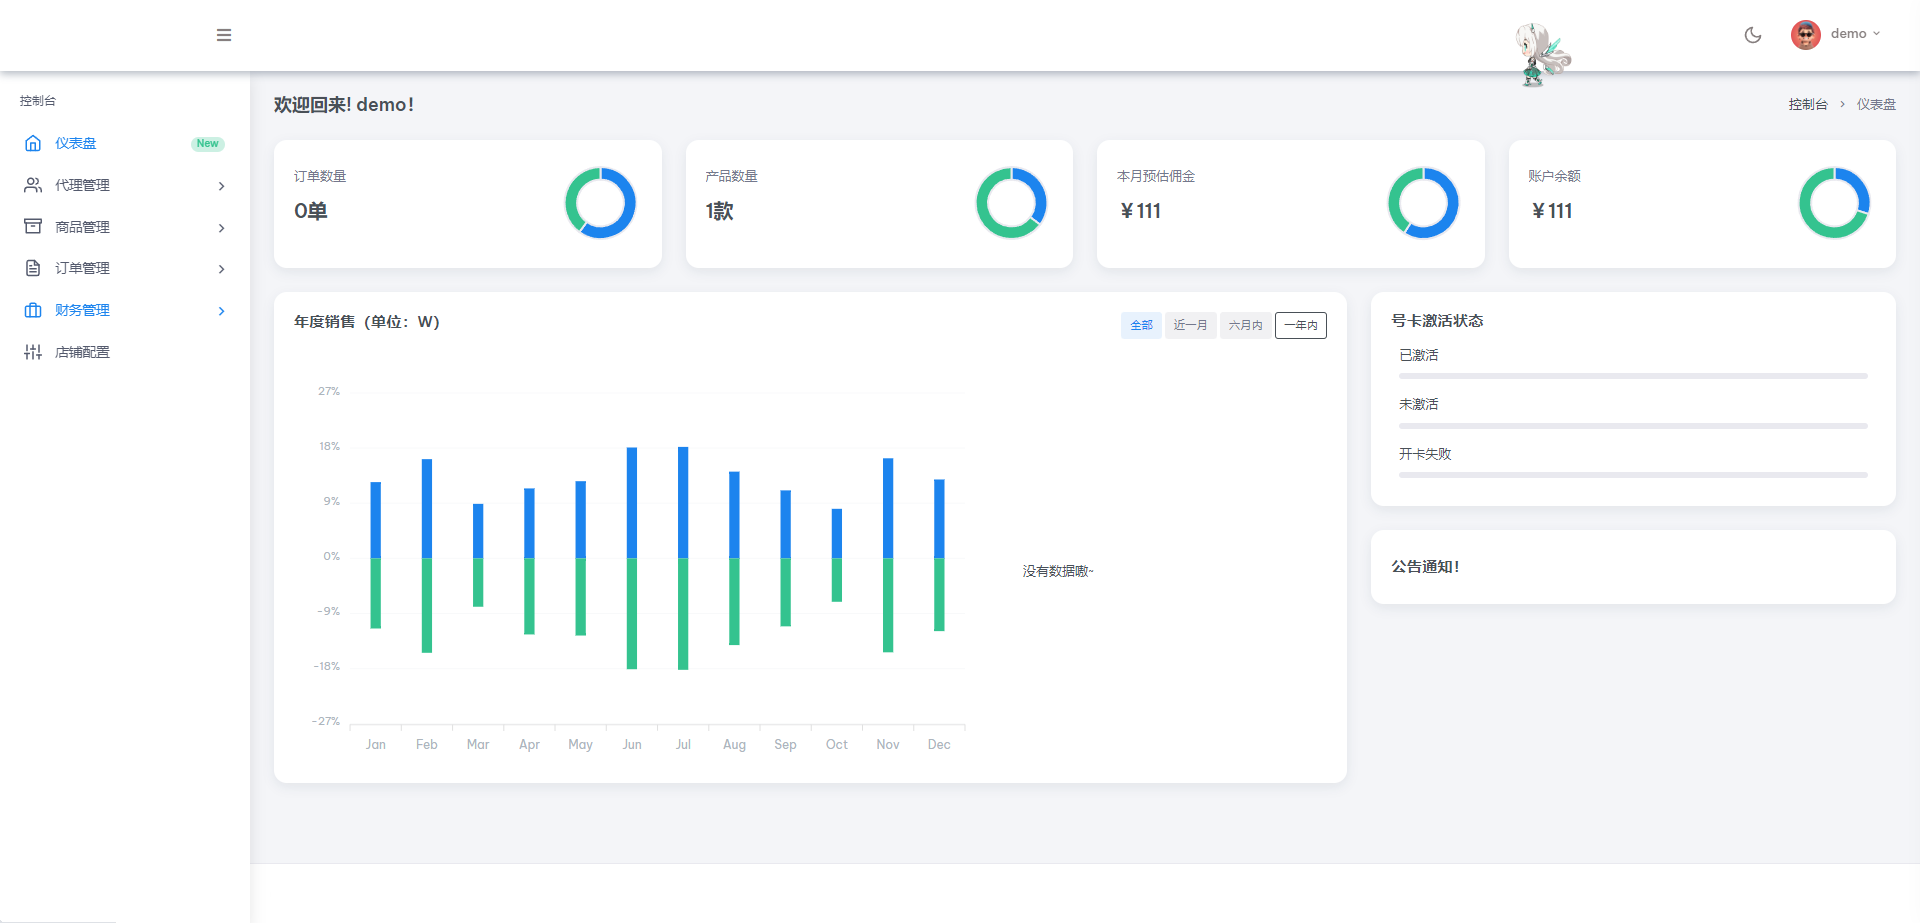This screenshot has width=1920, height=923.
Task: Select the 近一月 time range filter
Action: (1190, 325)
